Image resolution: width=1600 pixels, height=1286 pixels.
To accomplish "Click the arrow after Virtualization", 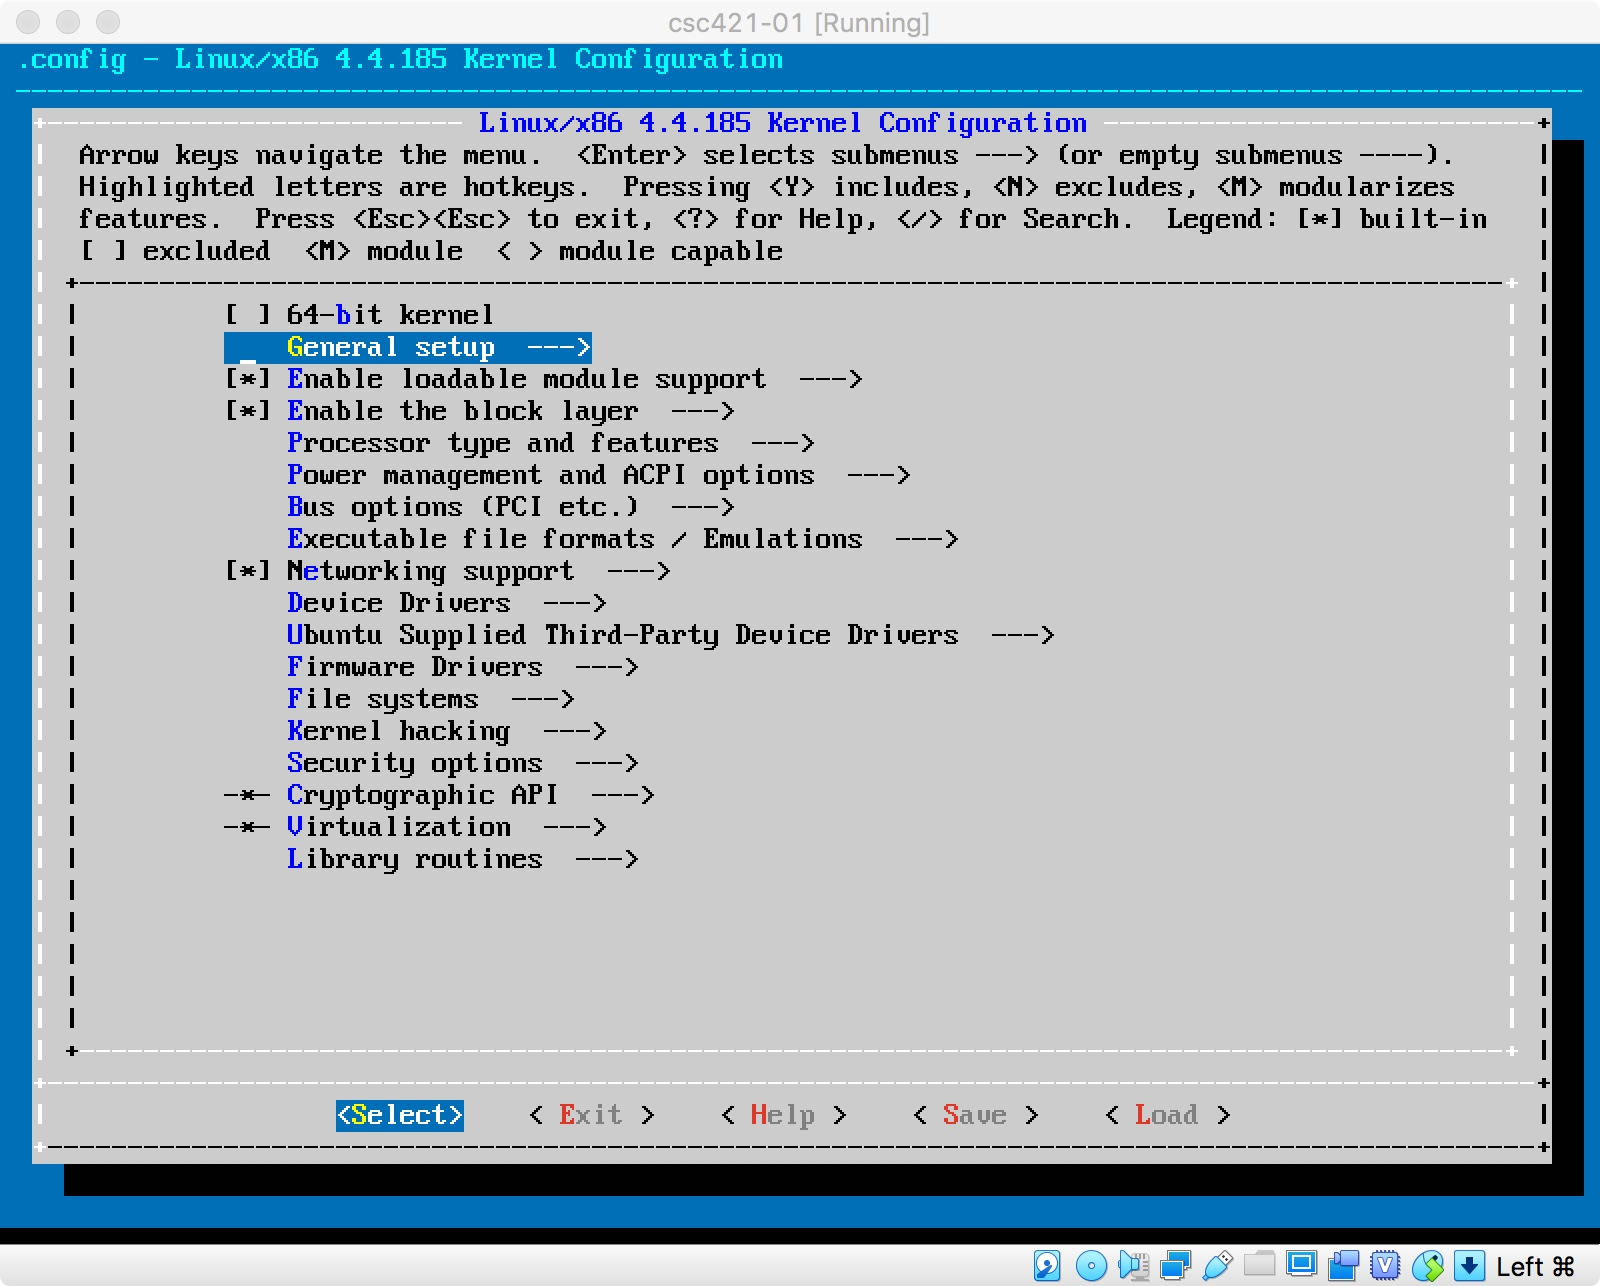I will (574, 827).
